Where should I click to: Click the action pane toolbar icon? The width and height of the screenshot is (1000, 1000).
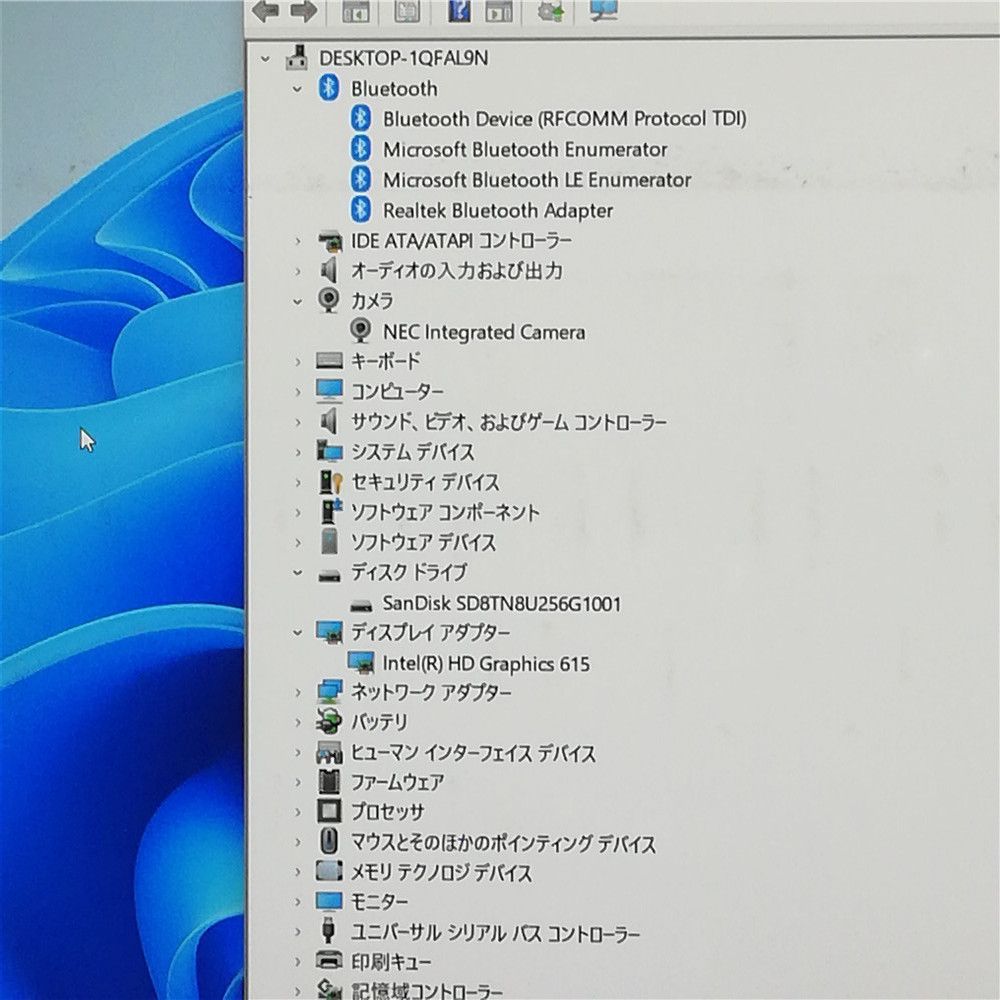(x=499, y=11)
